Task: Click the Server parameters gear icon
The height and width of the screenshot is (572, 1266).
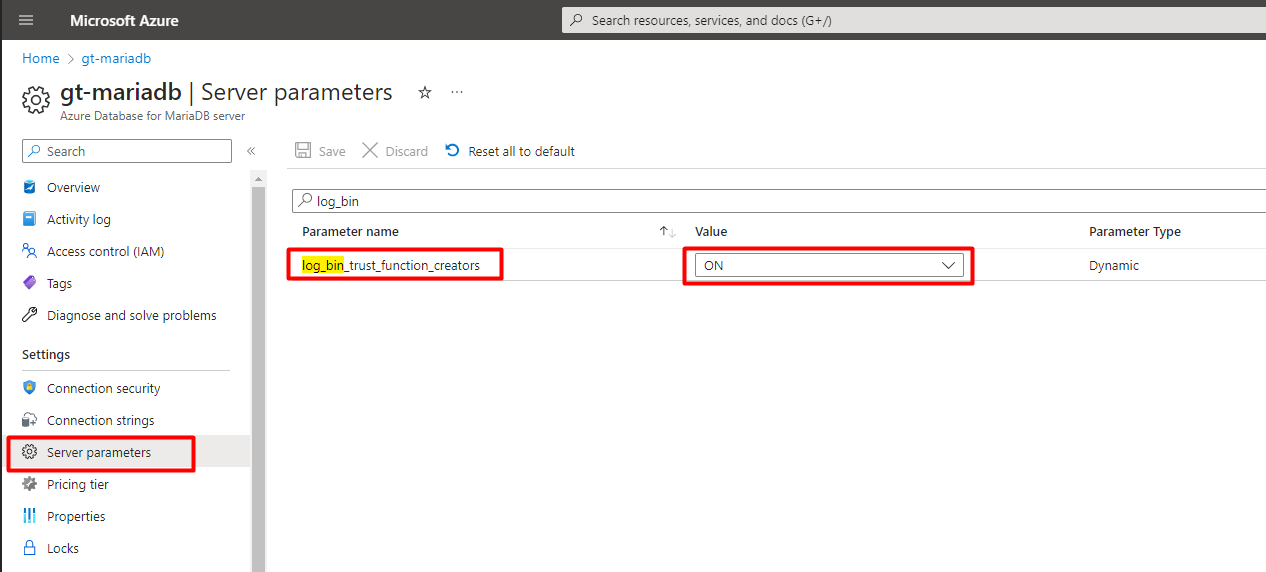Action: [x=29, y=452]
